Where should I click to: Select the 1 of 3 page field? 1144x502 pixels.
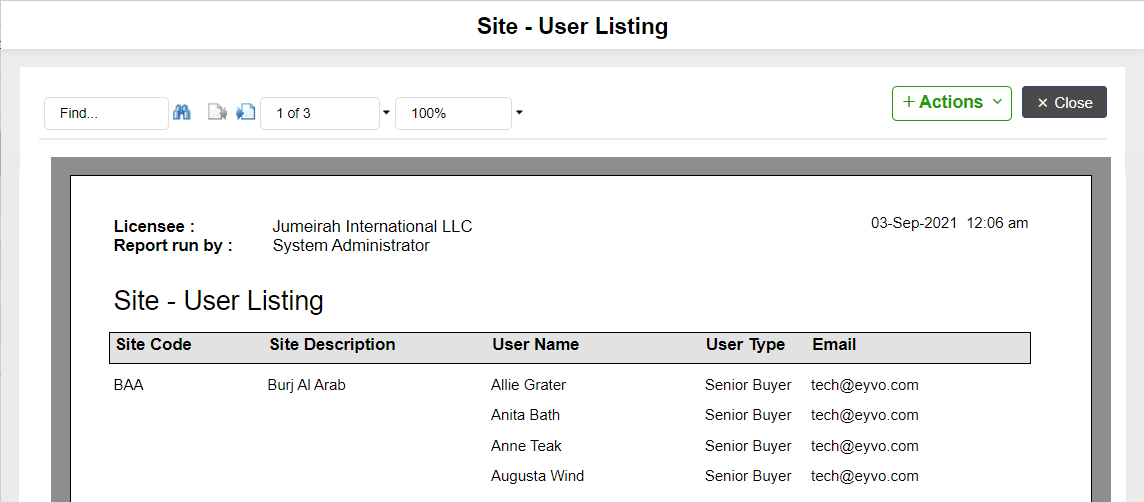pos(320,114)
